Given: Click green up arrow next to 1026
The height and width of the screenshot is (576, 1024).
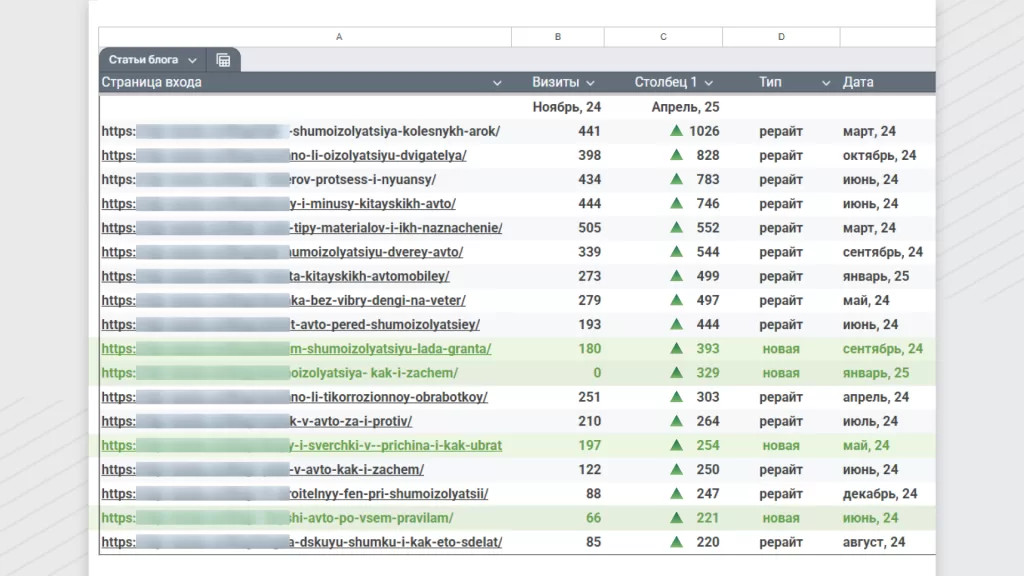Looking at the screenshot, I should click(676, 131).
